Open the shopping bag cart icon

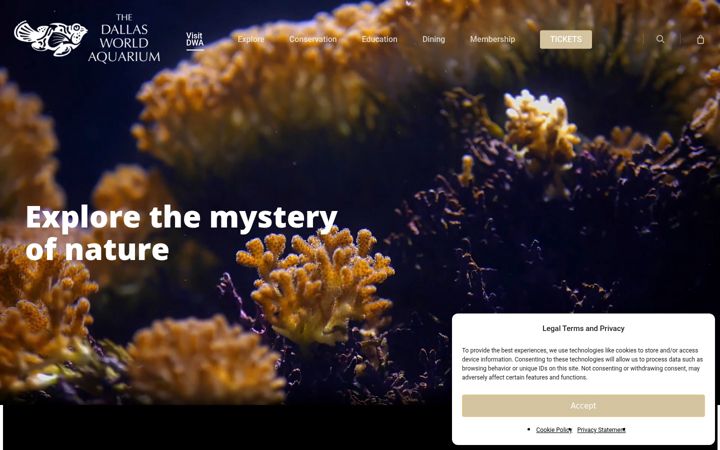pos(700,39)
